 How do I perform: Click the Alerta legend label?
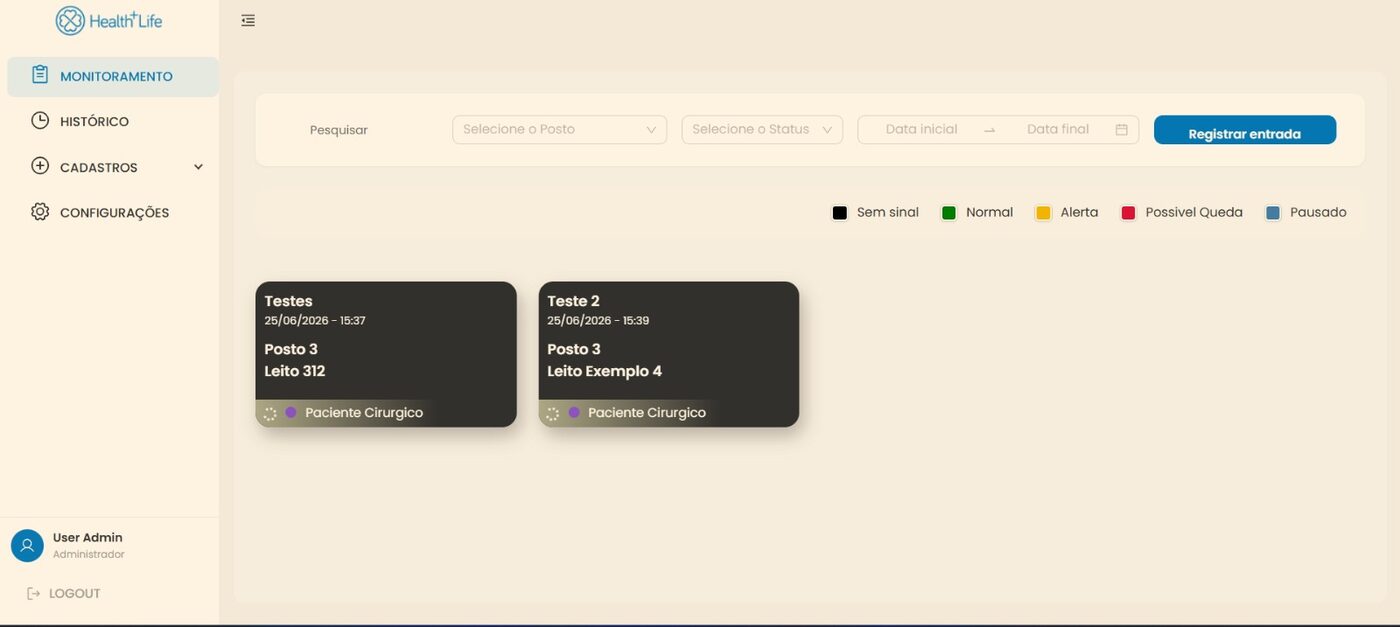[1079, 212]
